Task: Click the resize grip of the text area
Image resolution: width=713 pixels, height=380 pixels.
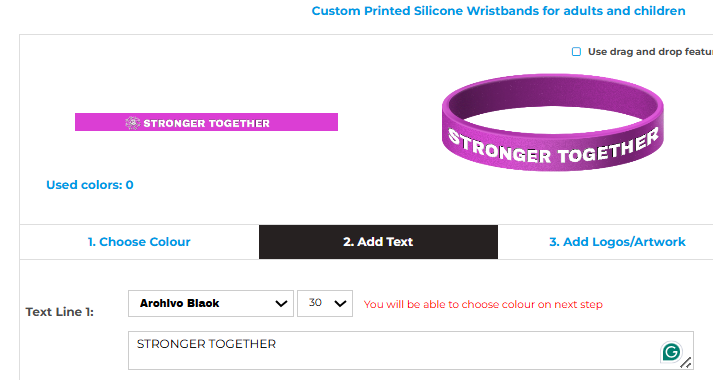Action: click(x=686, y=363)
